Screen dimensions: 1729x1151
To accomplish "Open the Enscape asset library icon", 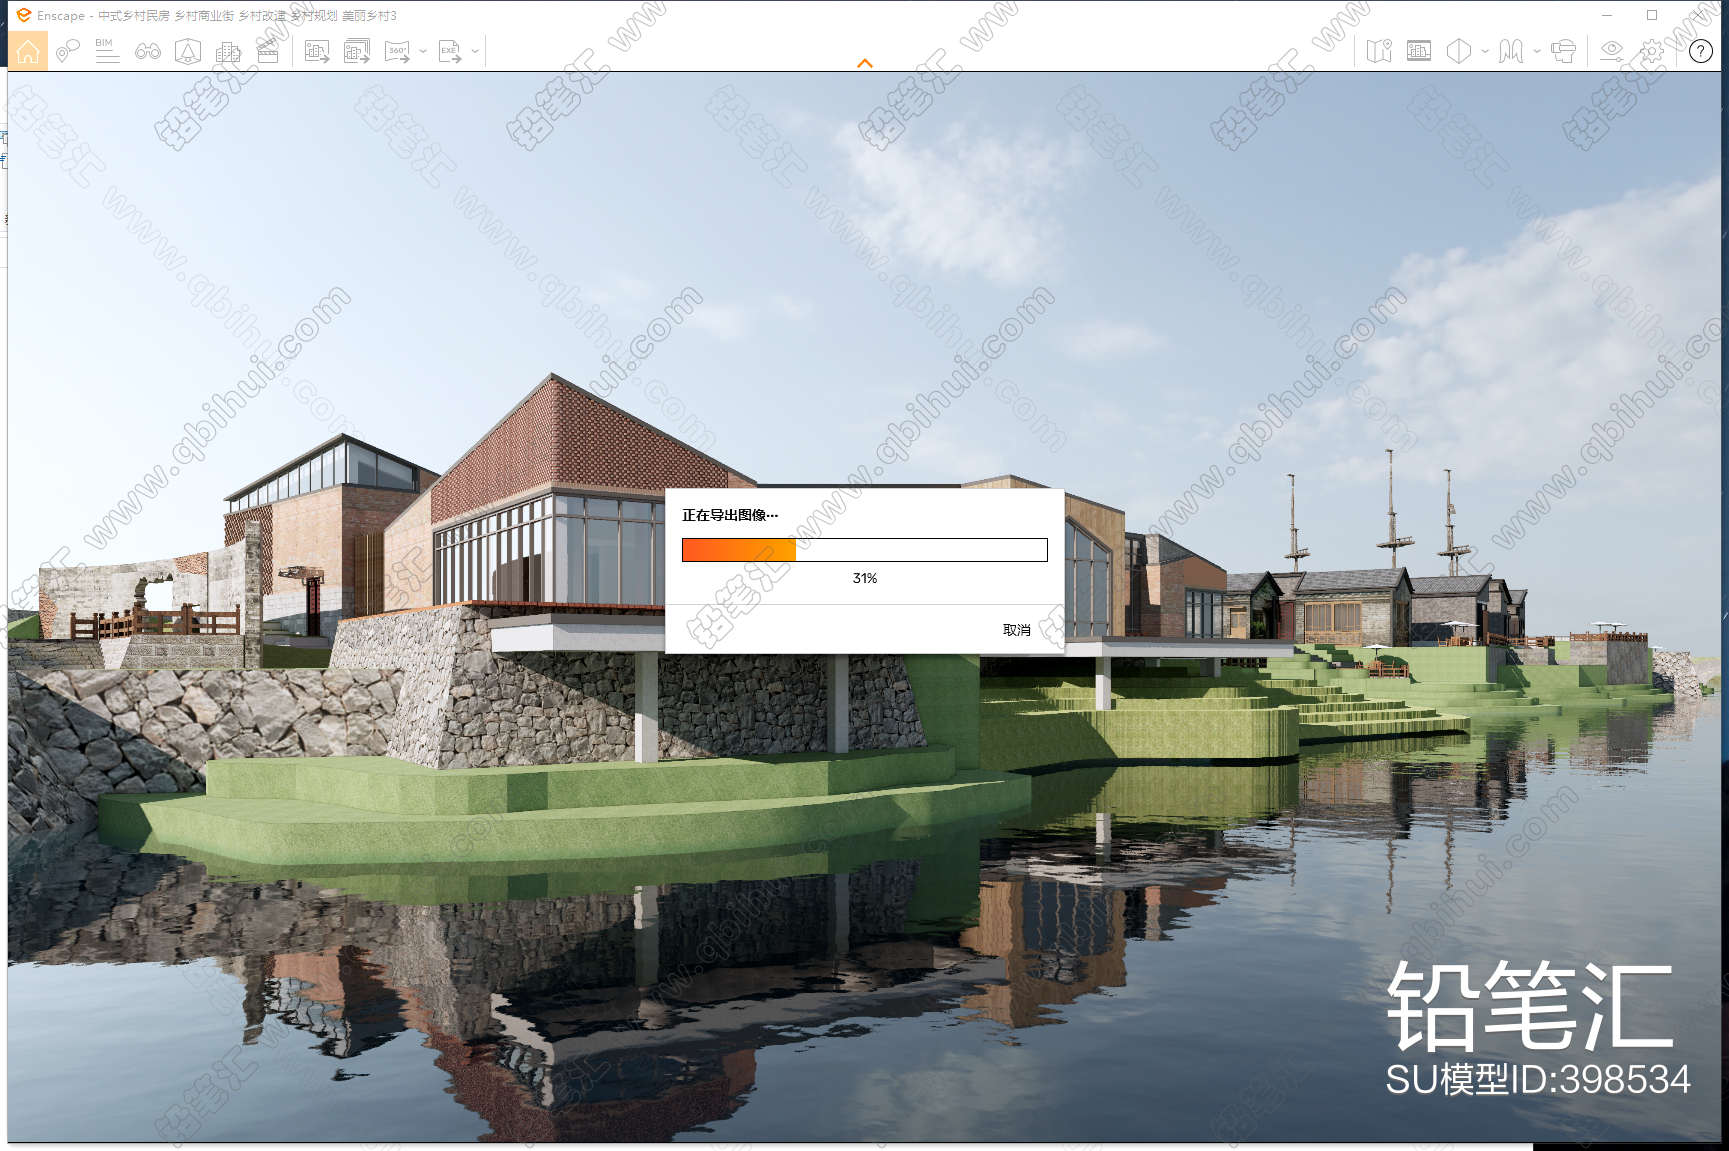I will 188,51.
